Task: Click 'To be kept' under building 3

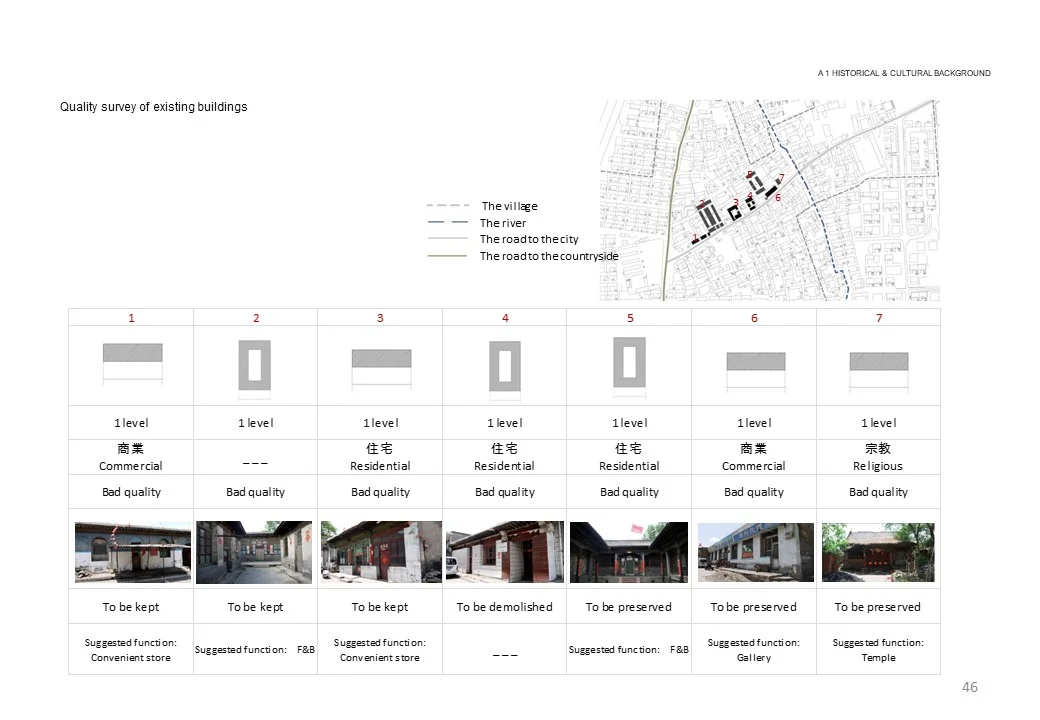Action: (x=380, y=607)
